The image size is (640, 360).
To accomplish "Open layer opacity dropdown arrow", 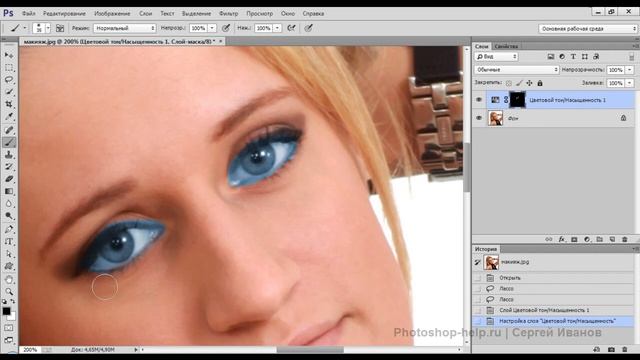I will (629, 70).
